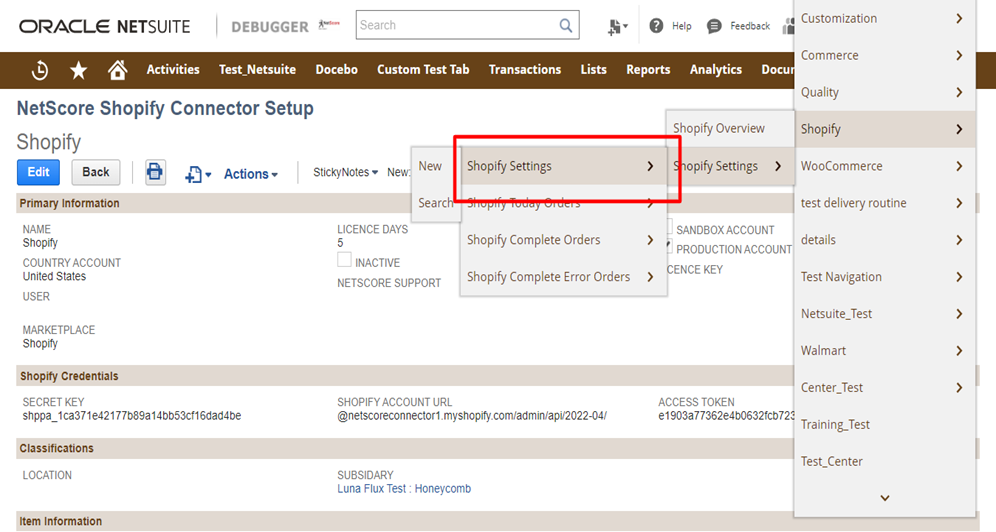The width and height of the screenshot is (996, 532).
Task: Select the Walmart menu entry
Action: click(884, 350)
